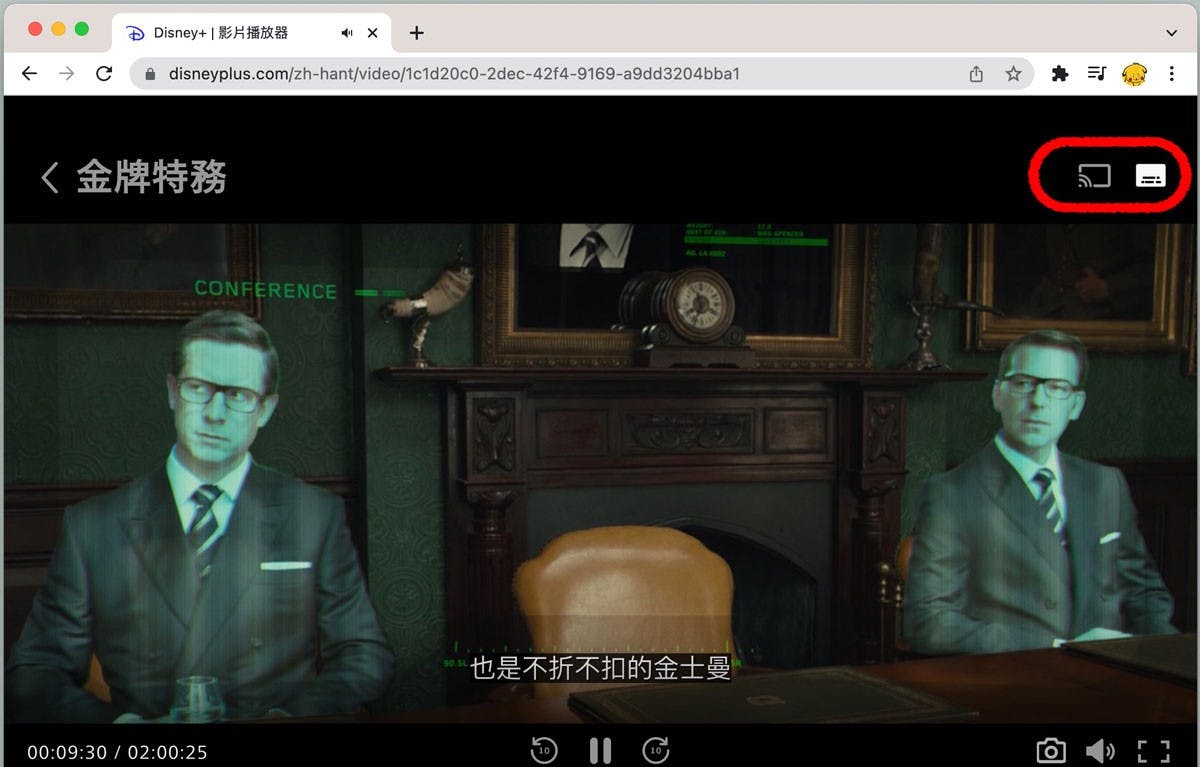Open the Chrome extensions puzzle icon
Viewport: 1200px width, 767px height.
[1060, 73]
